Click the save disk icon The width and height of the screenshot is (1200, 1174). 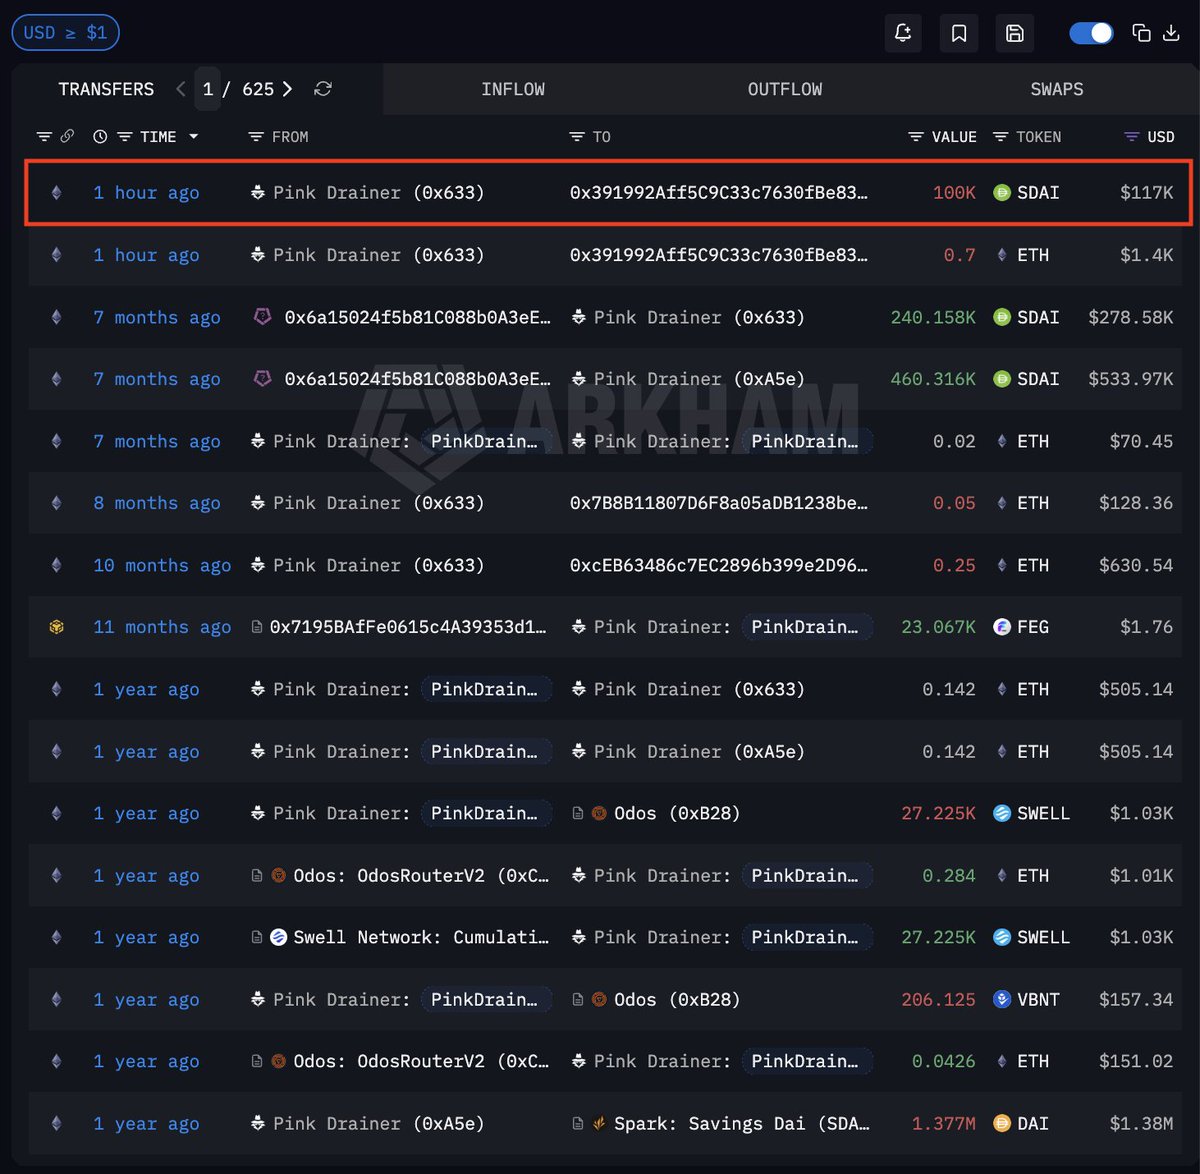point(1014,33)
